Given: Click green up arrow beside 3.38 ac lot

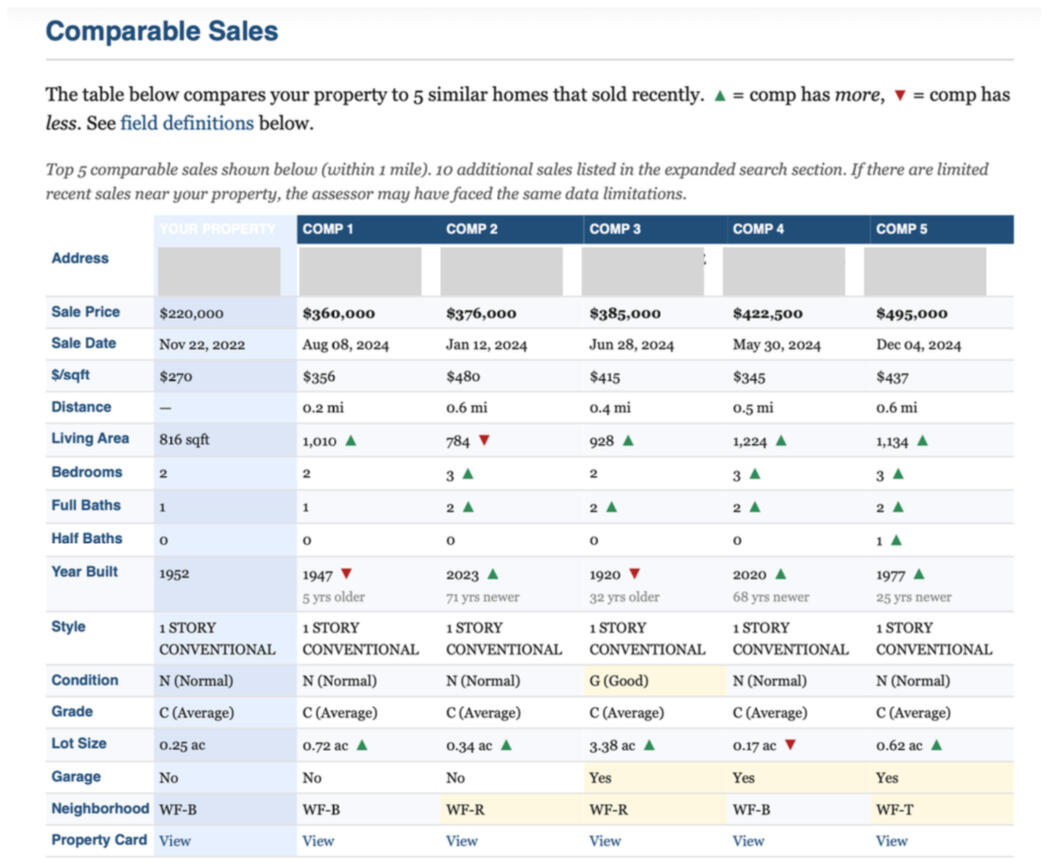Looking at the screenshot, I should point(650,746).
